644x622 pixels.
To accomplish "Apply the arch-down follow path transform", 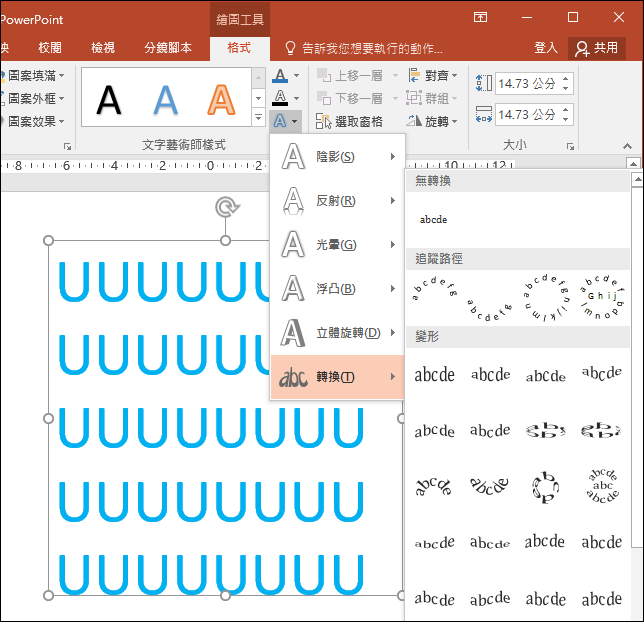I will point(490,311).
